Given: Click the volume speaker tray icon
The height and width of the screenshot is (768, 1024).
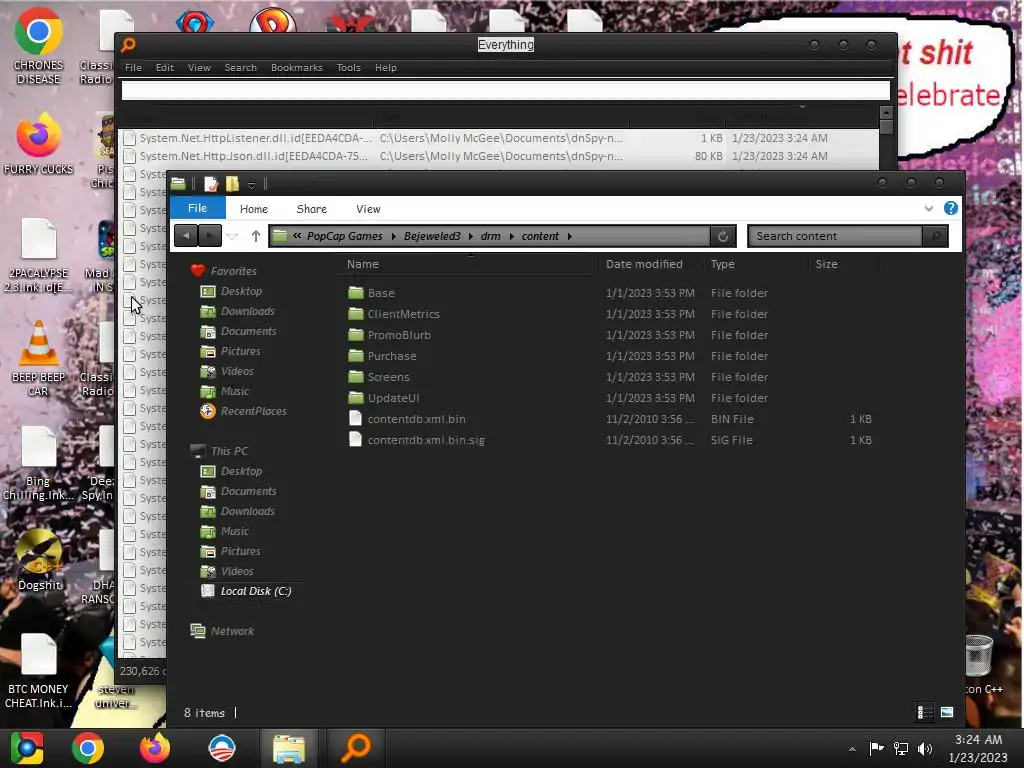Looking at the screenshot, I should [x=925, y=748].
